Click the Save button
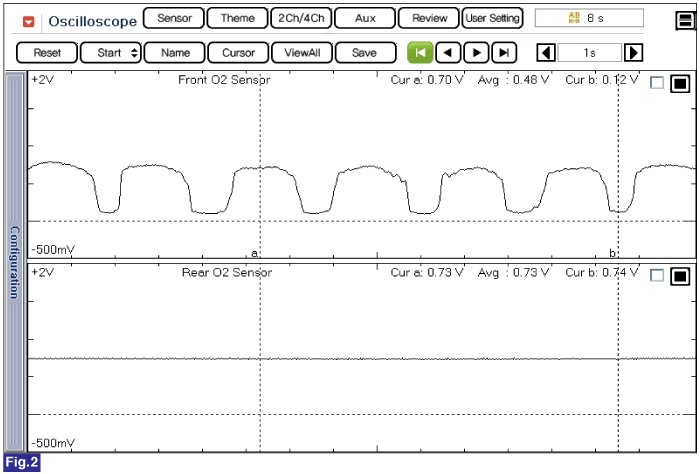The height and width of the screenshot is (474, 700). 364,53
